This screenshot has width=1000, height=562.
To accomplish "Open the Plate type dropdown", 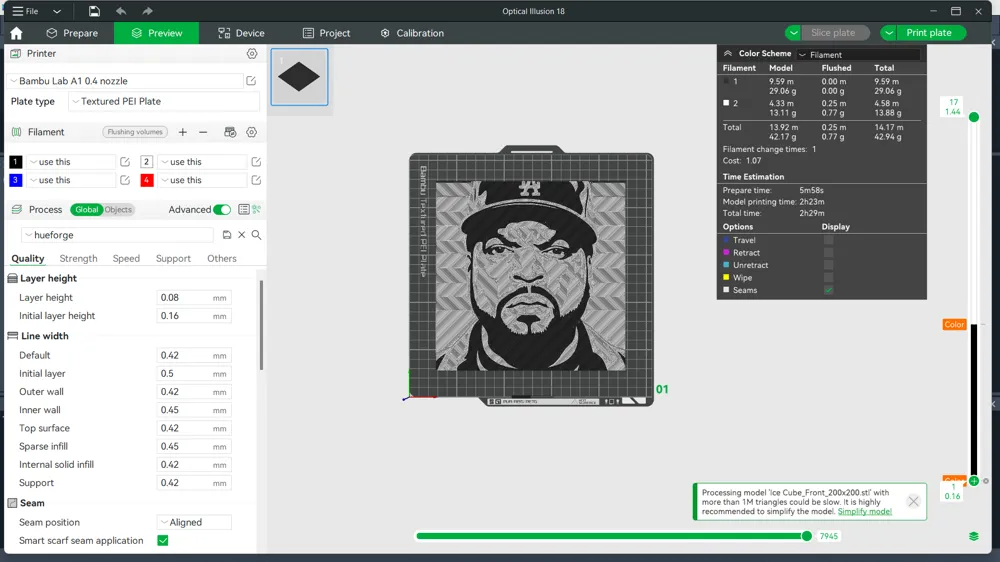I will click(164, 101).
